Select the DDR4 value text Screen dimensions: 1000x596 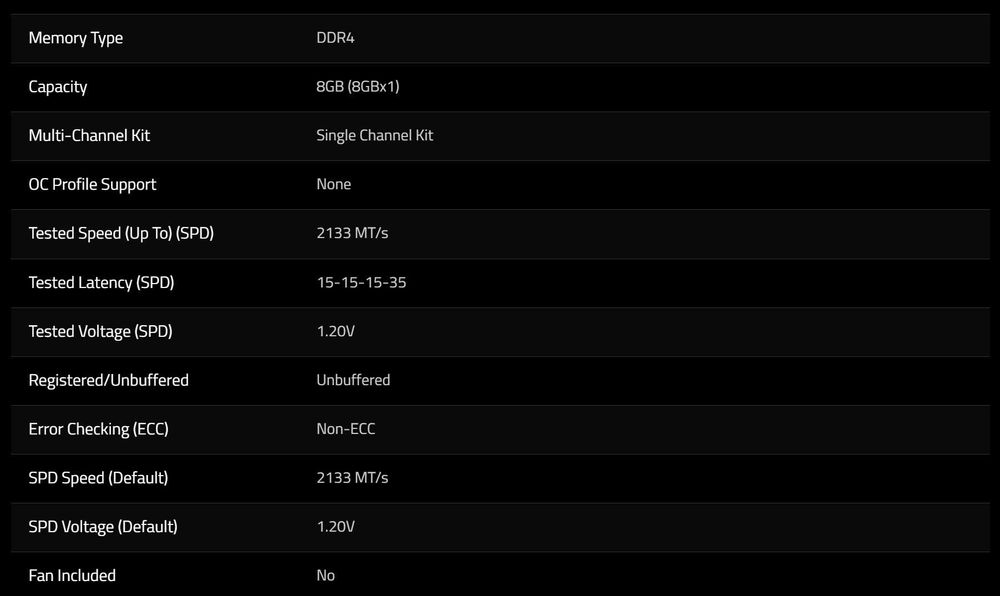coord(335,38)
